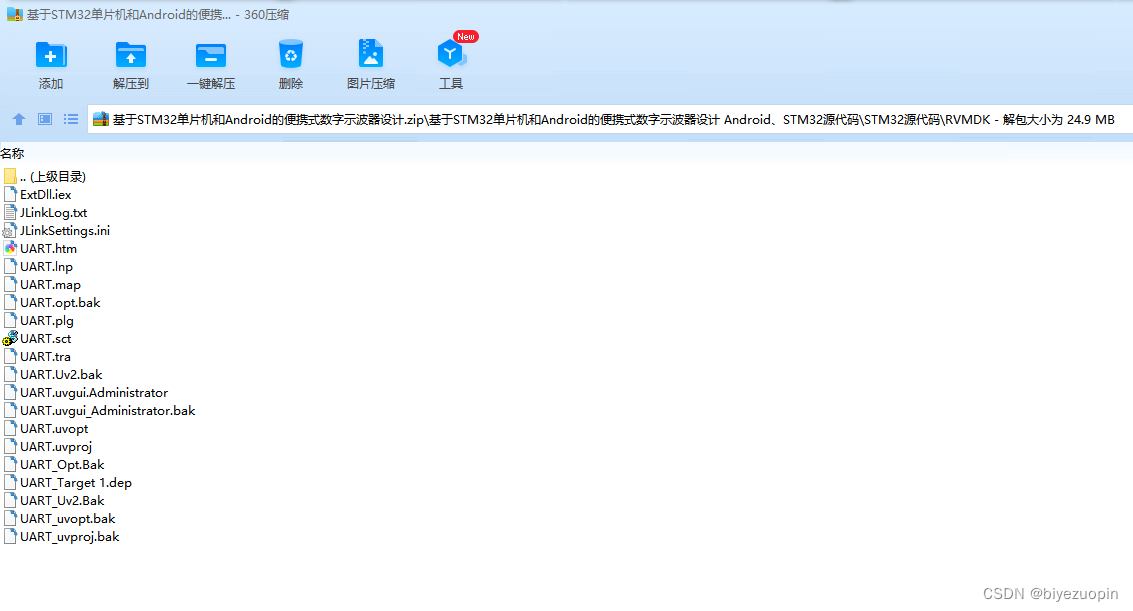Open the 工具 (Tools) icon with New badge

point(451,53)
